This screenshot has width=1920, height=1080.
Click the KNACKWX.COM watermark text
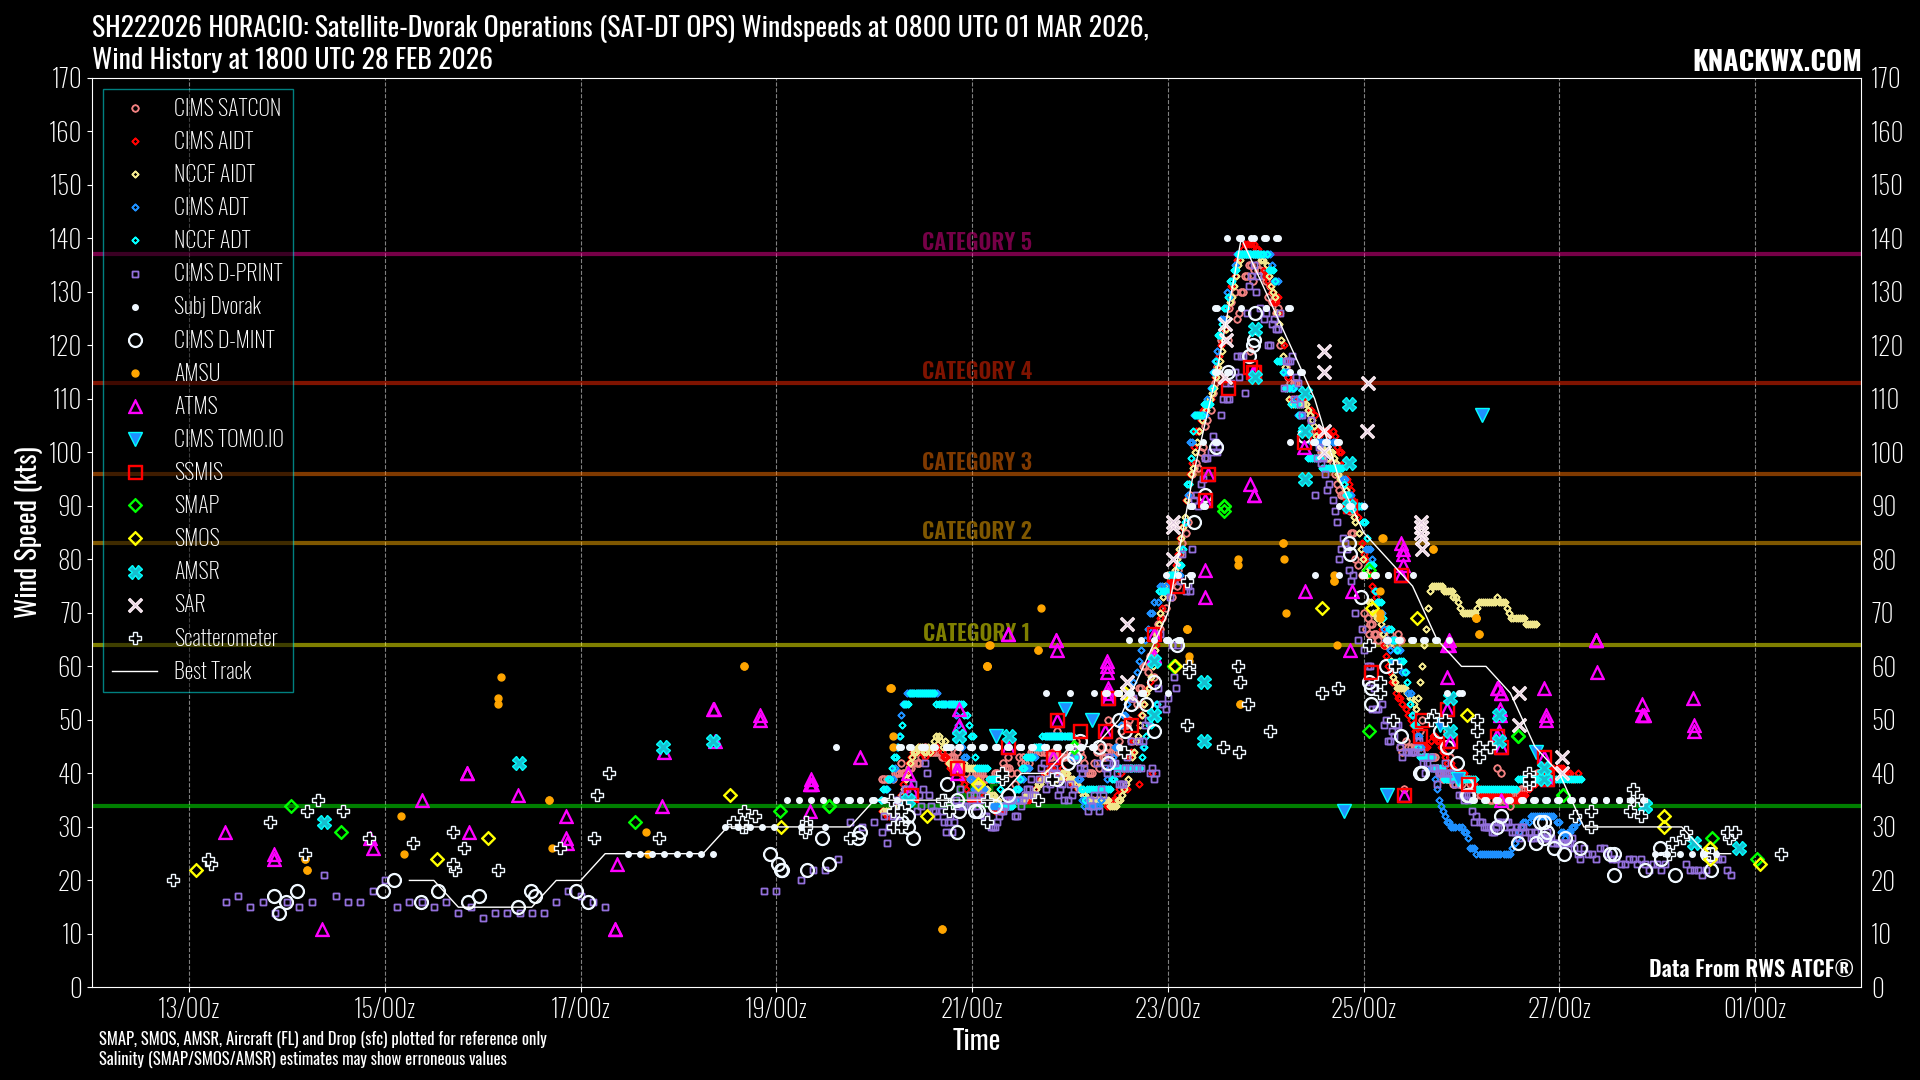click(x=1776, y=61)
